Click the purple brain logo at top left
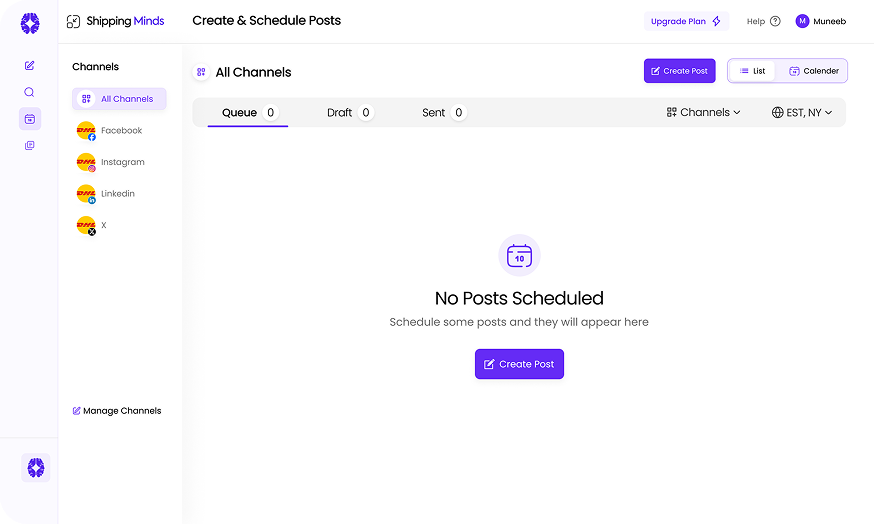Screen dimensions: 874x524 (30, 23)
